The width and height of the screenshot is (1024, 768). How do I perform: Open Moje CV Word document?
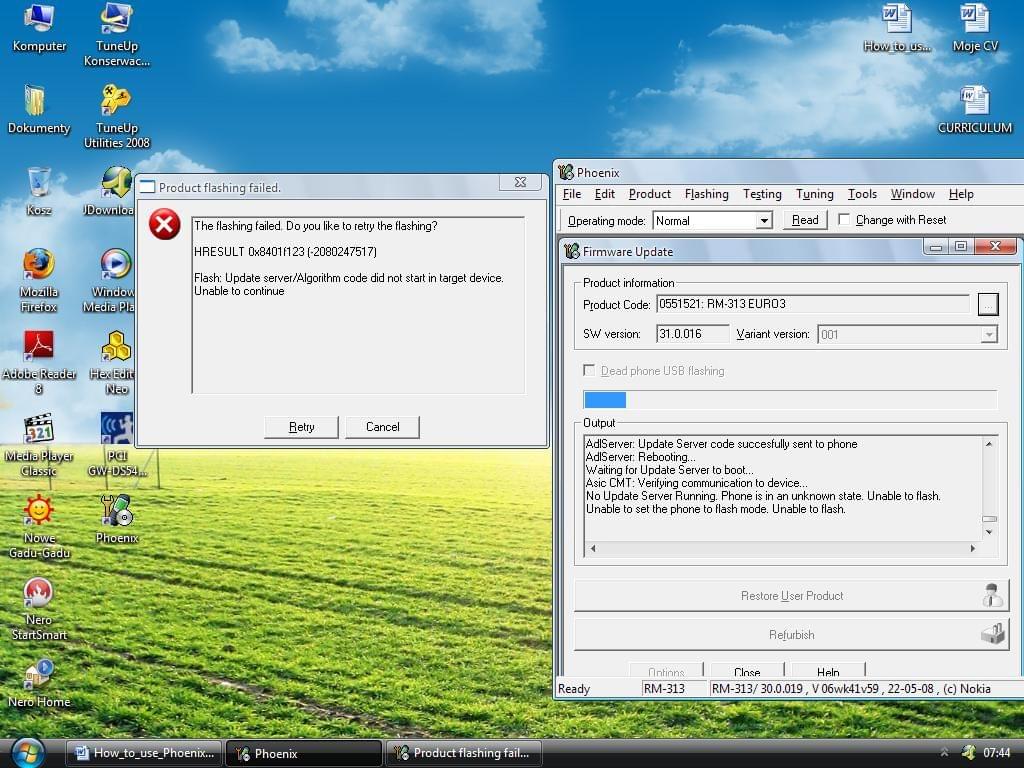point(975,27)
